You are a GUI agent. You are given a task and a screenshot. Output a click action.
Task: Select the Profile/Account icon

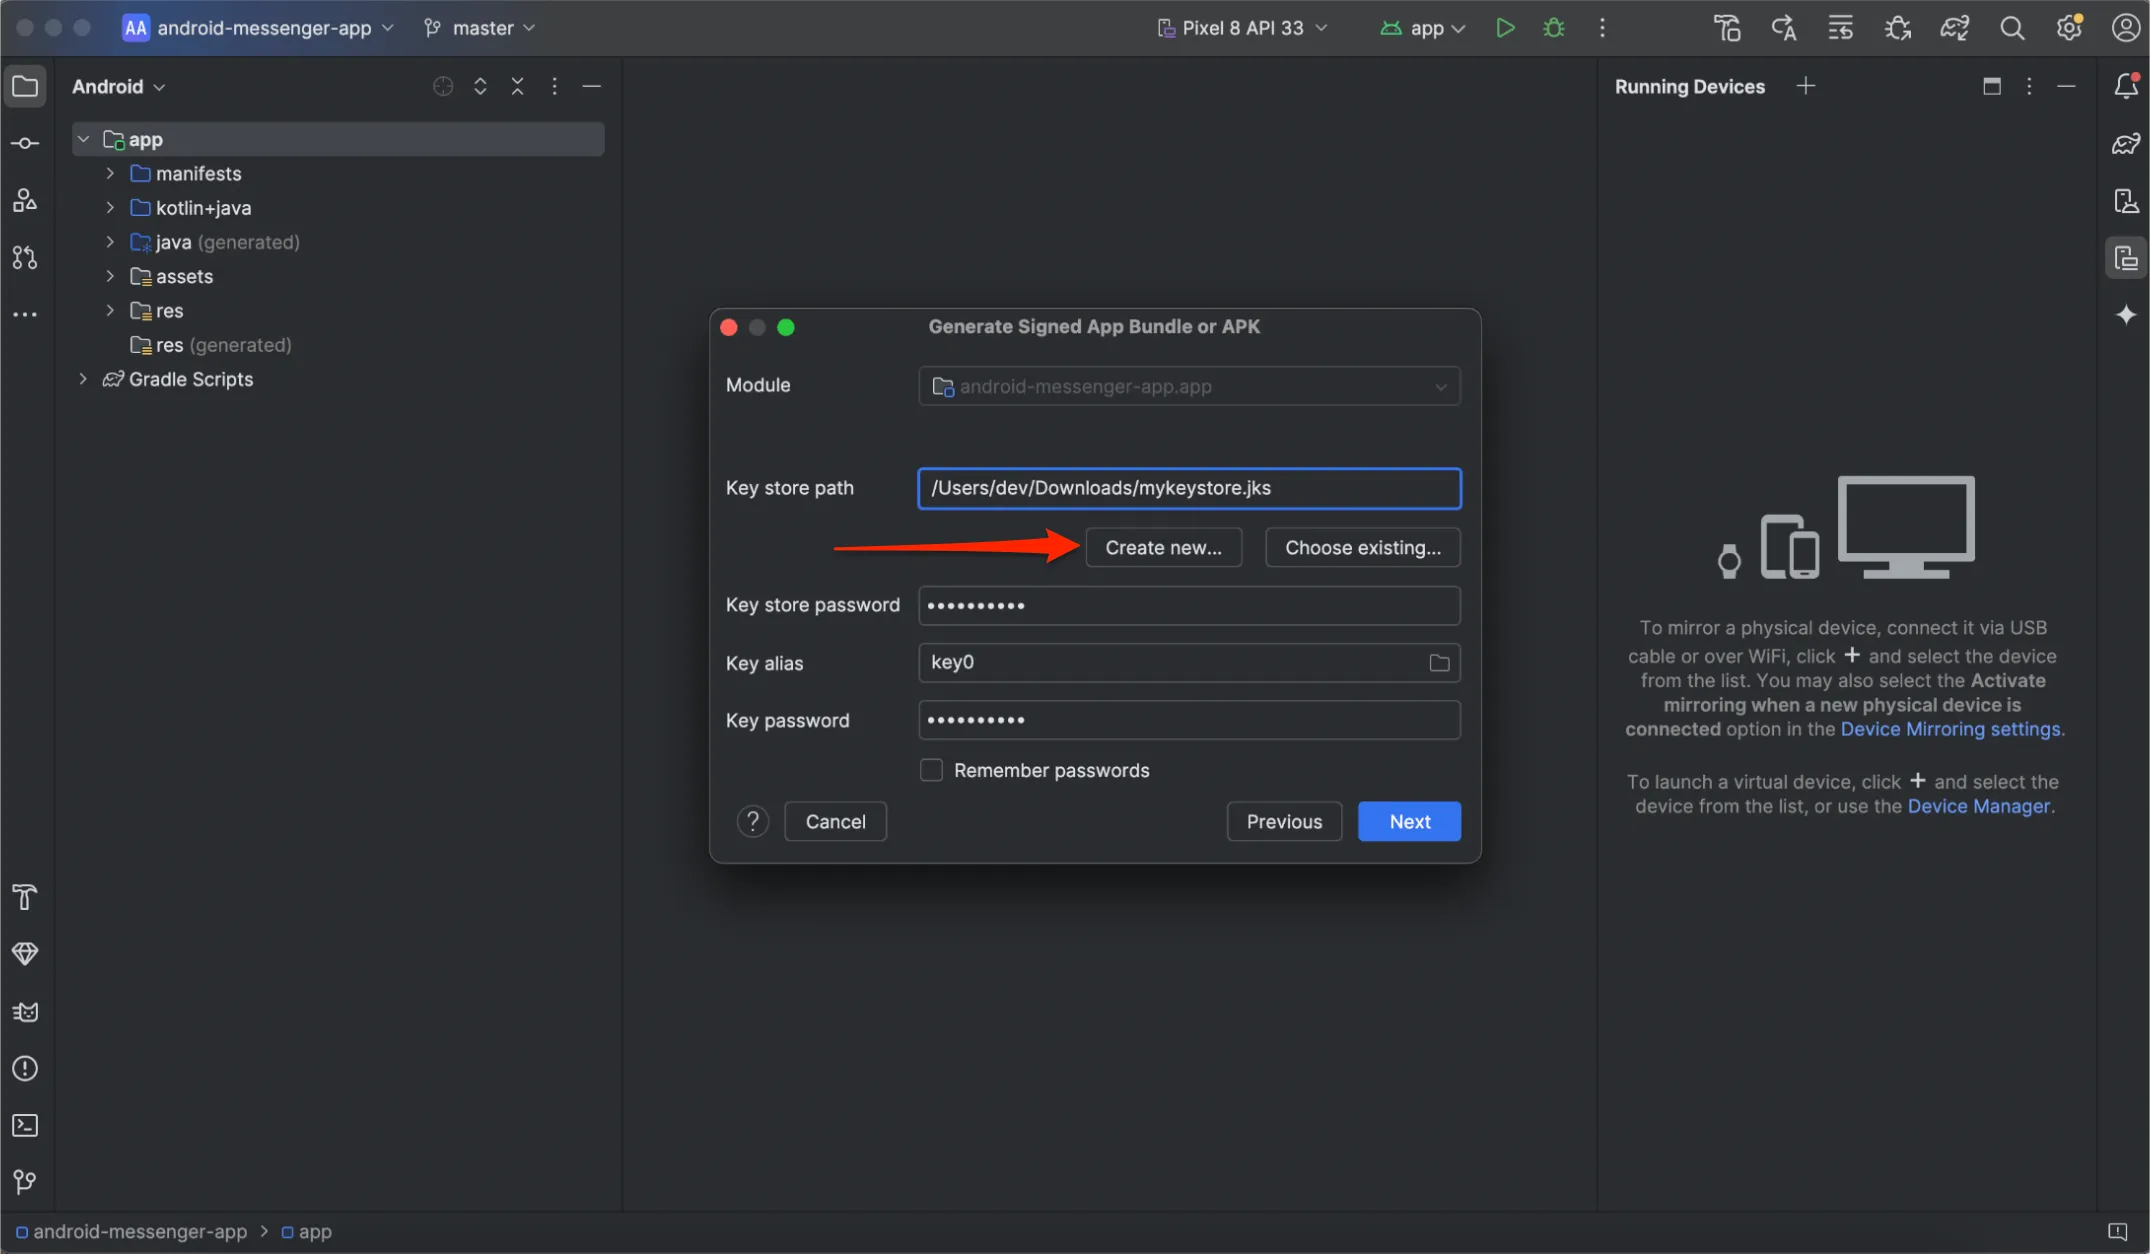2126,28
